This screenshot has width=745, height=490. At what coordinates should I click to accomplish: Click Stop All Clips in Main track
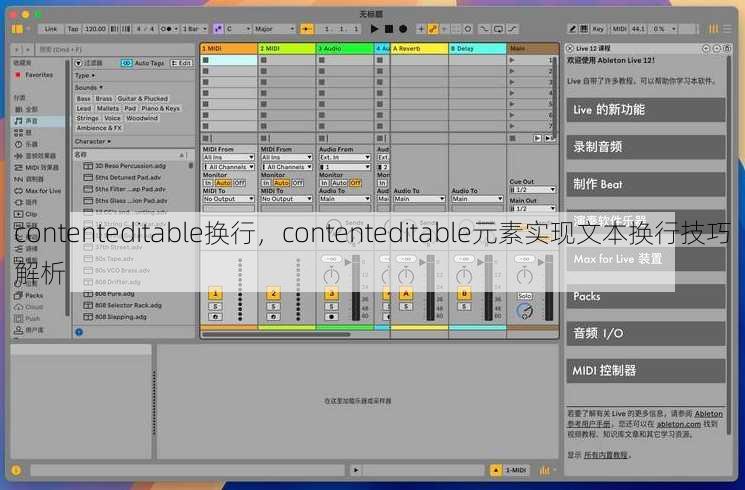(512, 138)
